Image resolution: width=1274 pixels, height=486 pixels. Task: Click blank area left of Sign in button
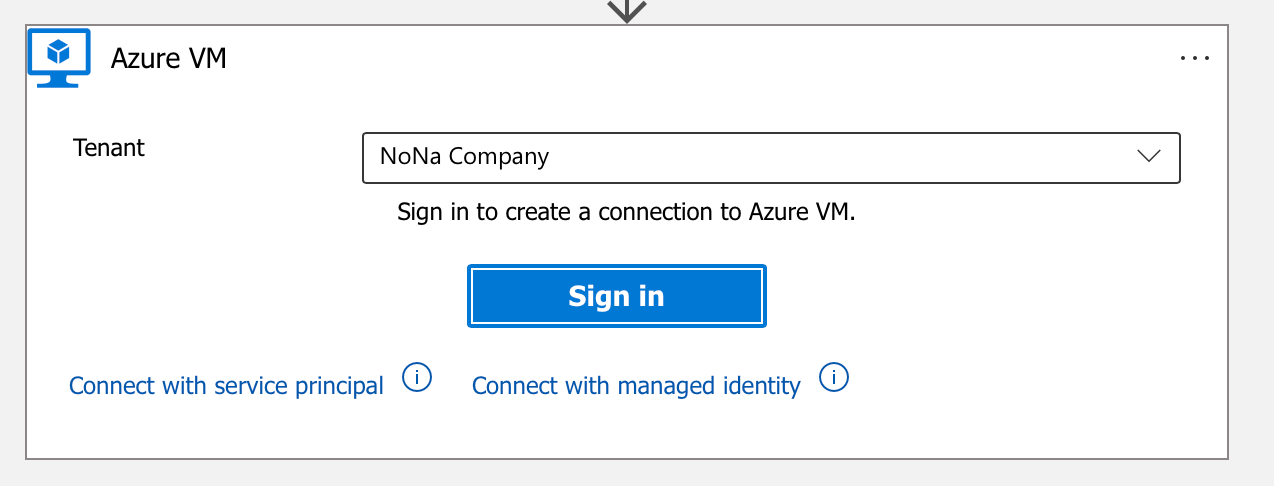tap(250, 296)
